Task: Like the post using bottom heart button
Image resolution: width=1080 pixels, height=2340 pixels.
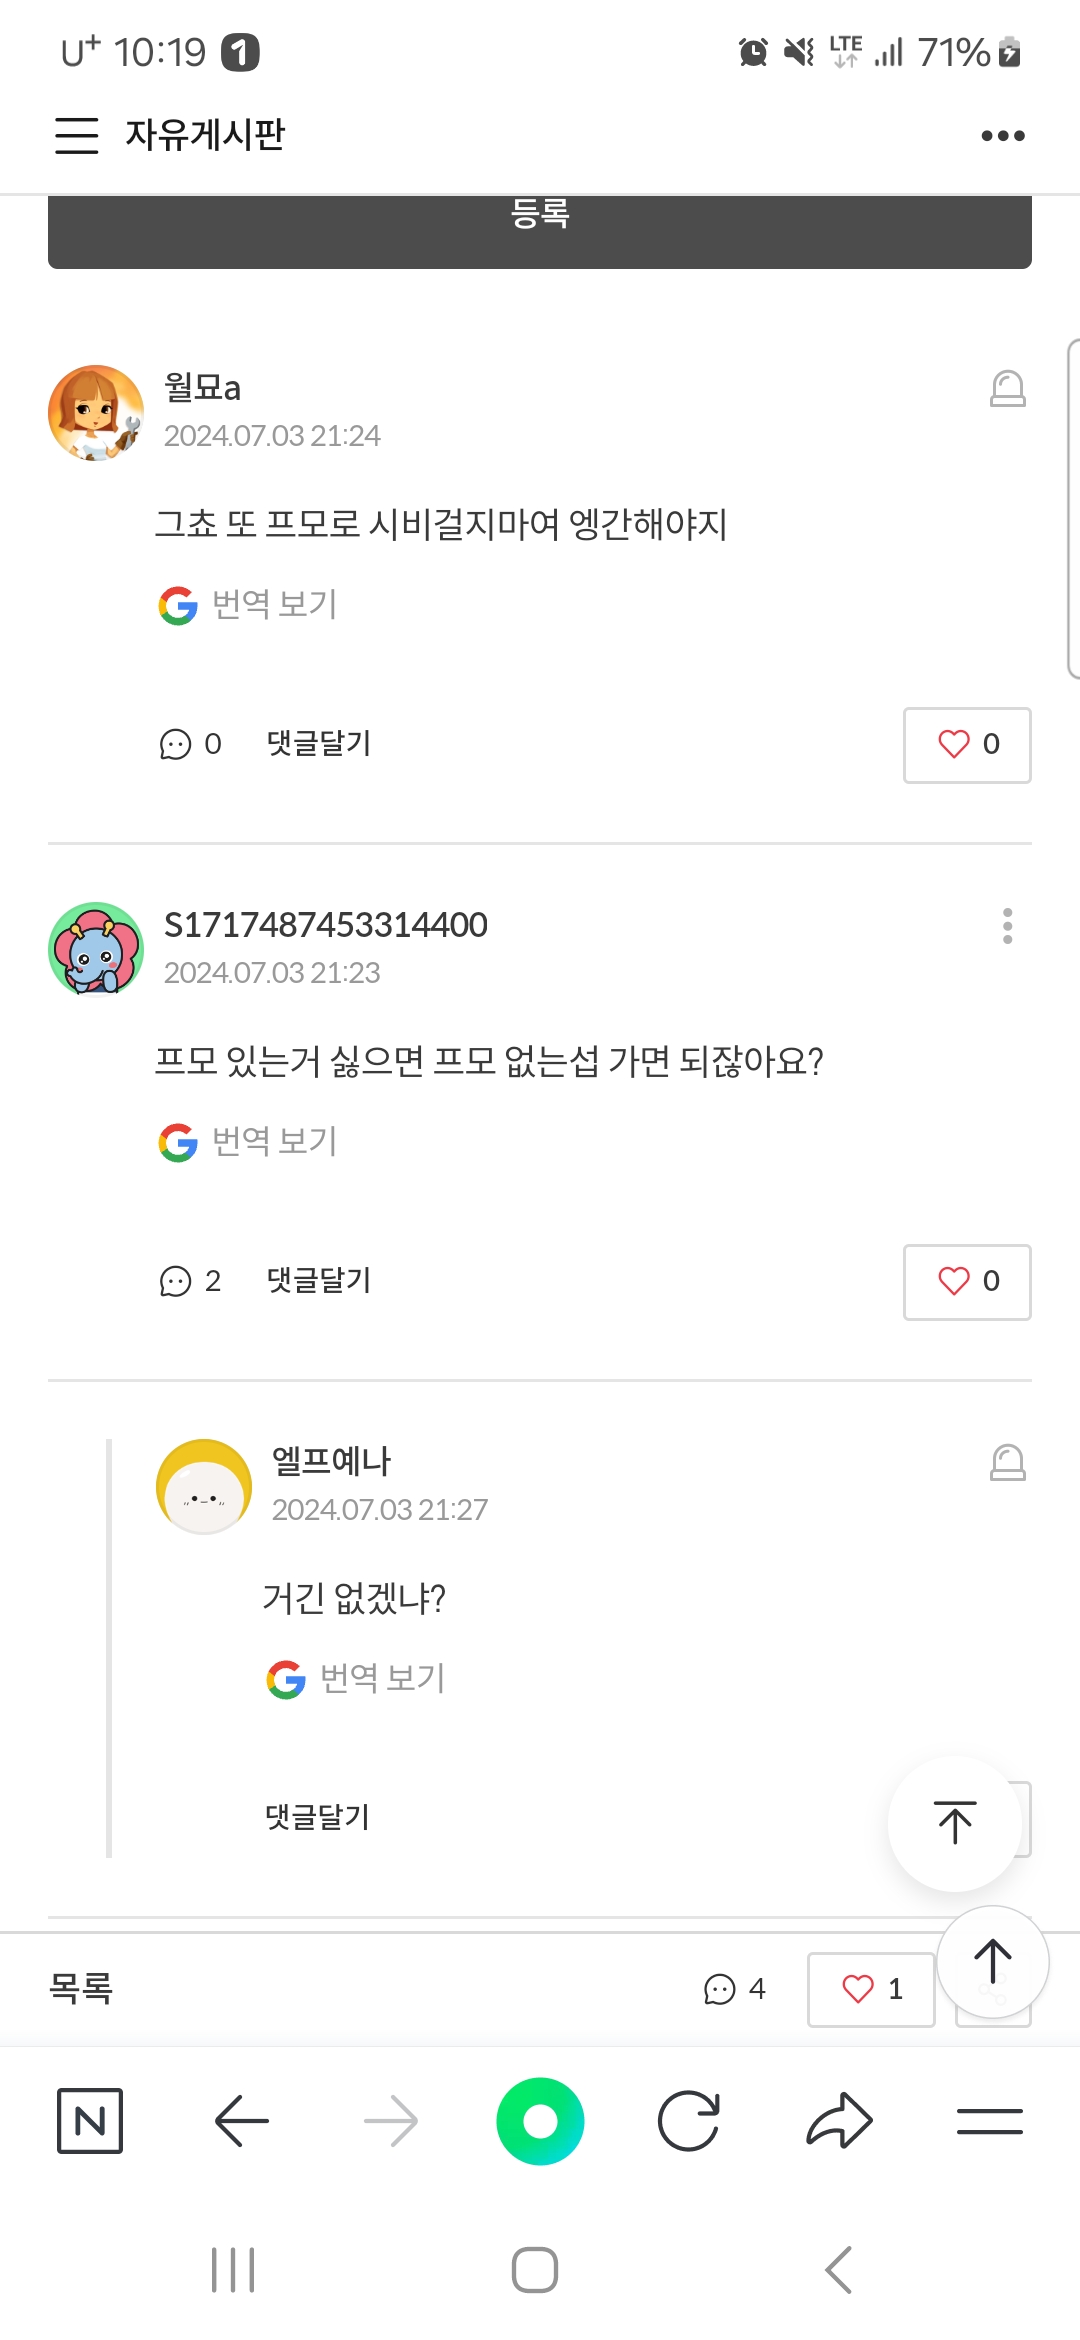Action: point(871,1989)
